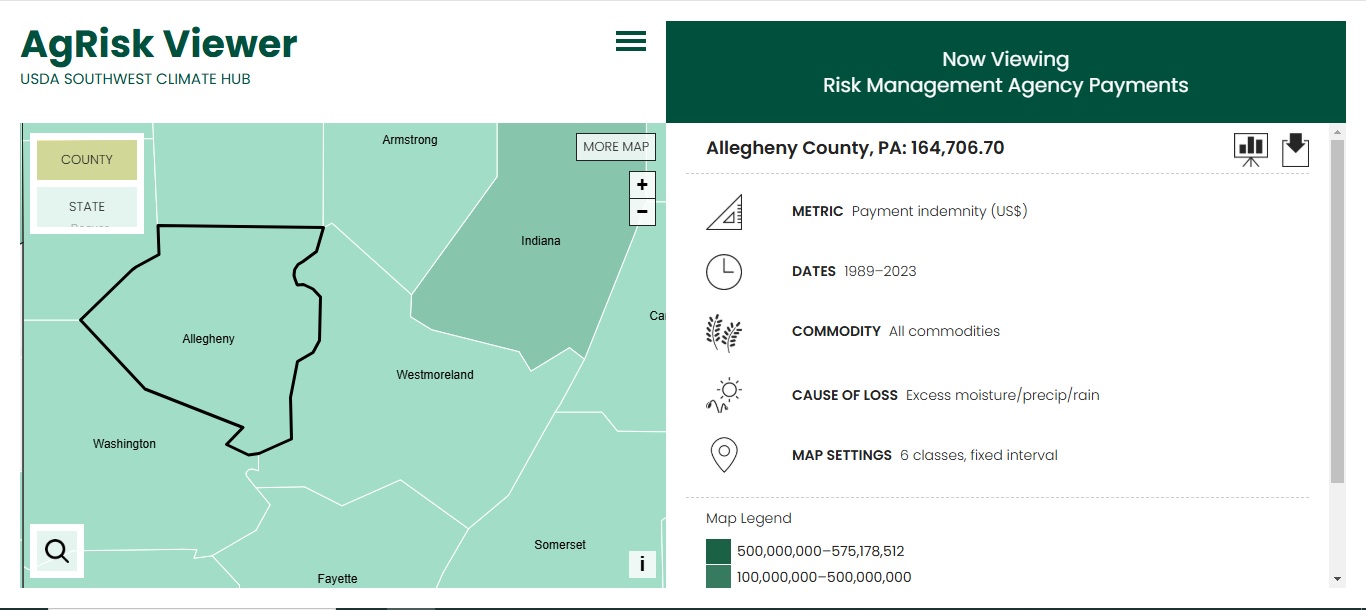Click legend swatch 100,000,000–500,000,000

pyautogui.click(x=718, y=577)
